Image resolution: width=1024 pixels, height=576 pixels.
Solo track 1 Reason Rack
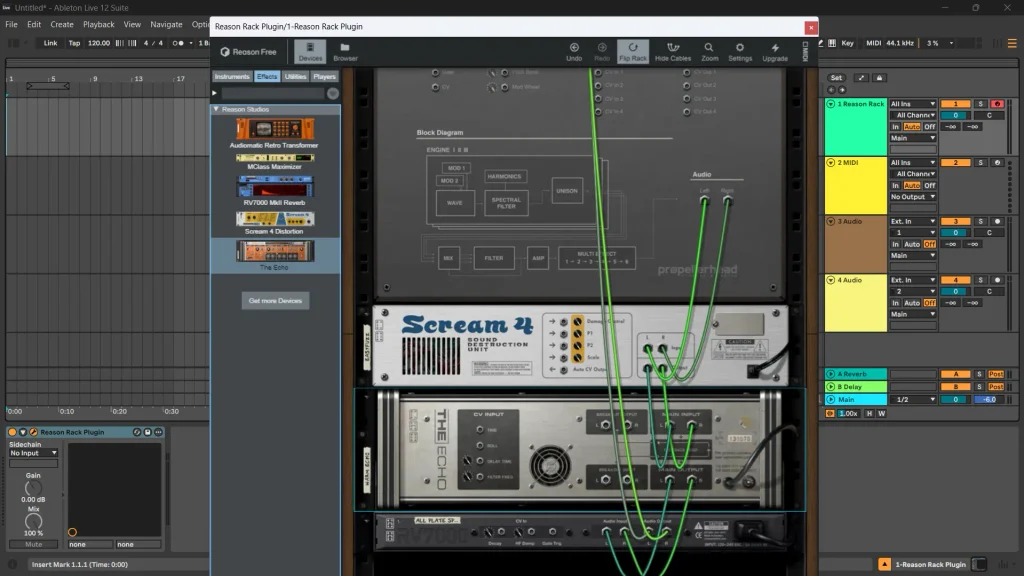coord(980,104)
